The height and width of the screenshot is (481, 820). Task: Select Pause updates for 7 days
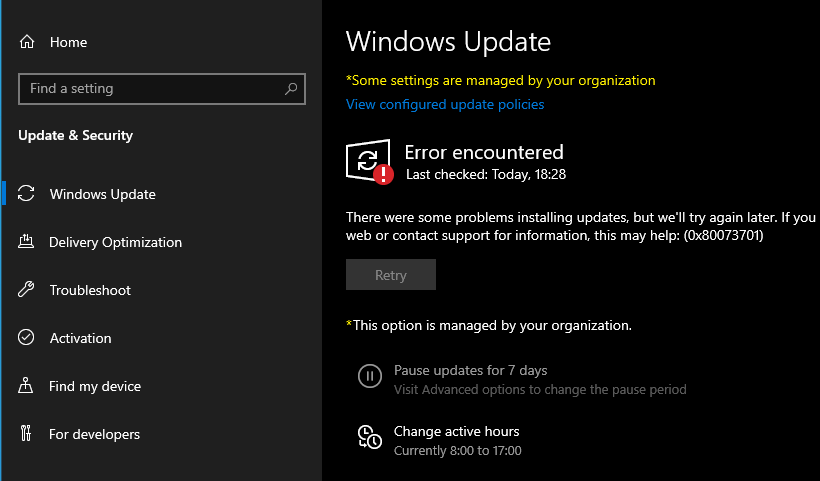pos(471,370)
